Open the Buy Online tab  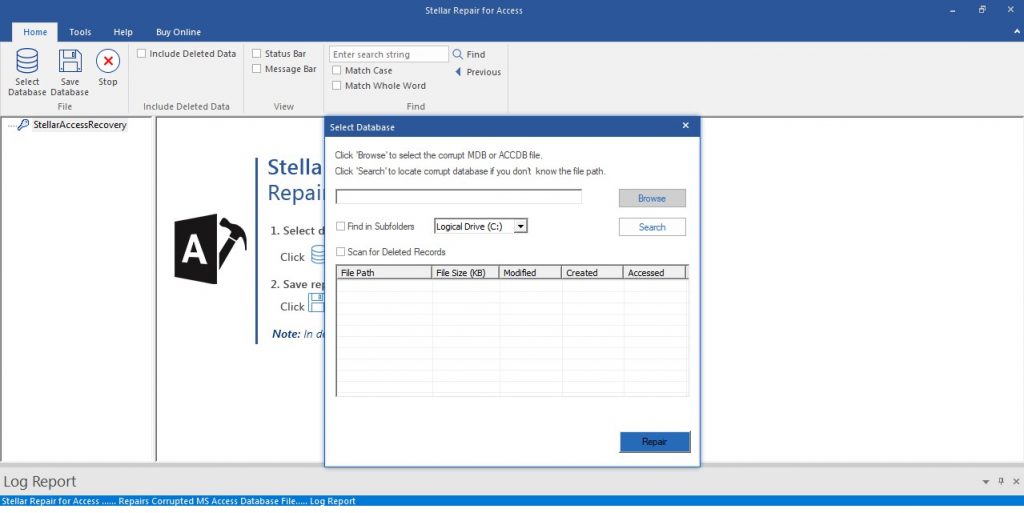tap(178, 32)
